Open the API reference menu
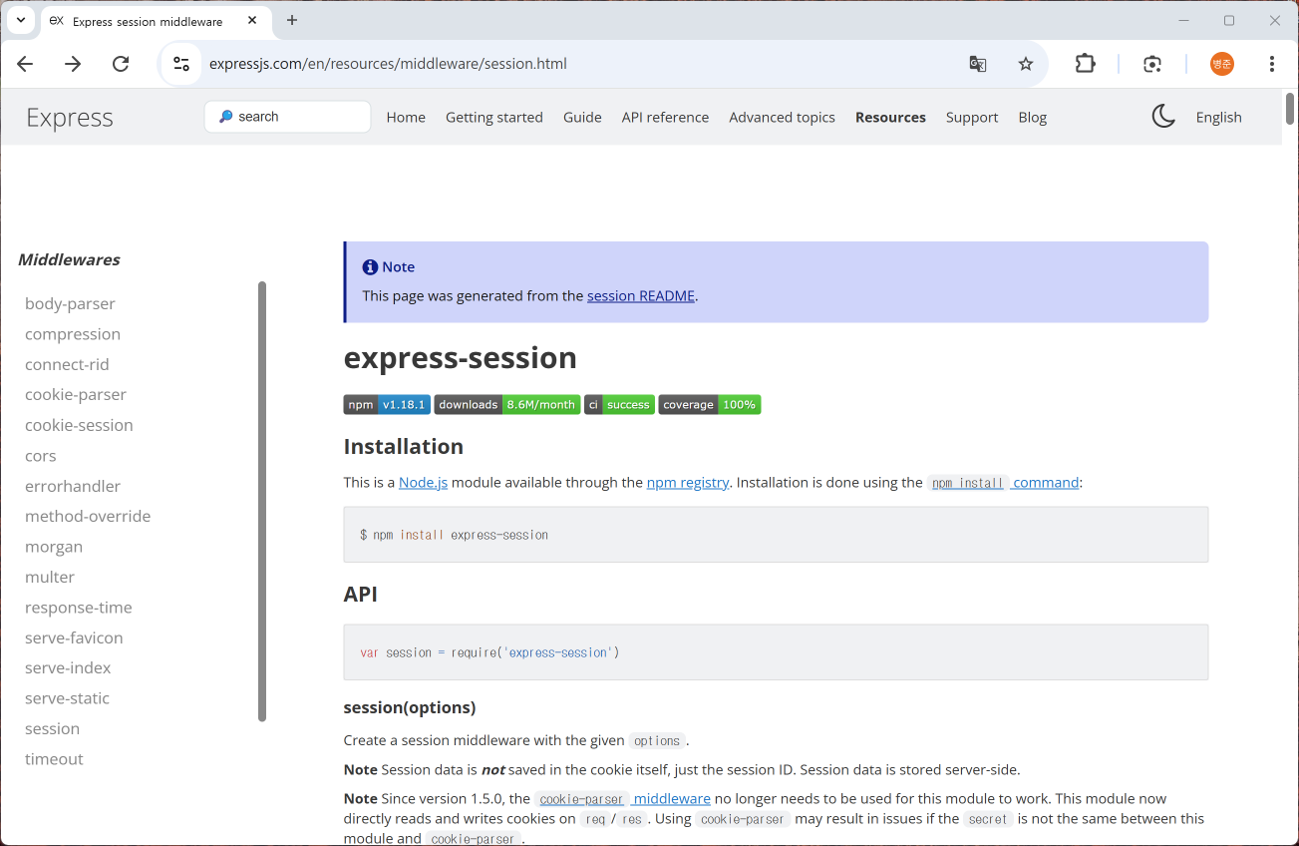1299x846 pixels. click(x=665, y=117)
